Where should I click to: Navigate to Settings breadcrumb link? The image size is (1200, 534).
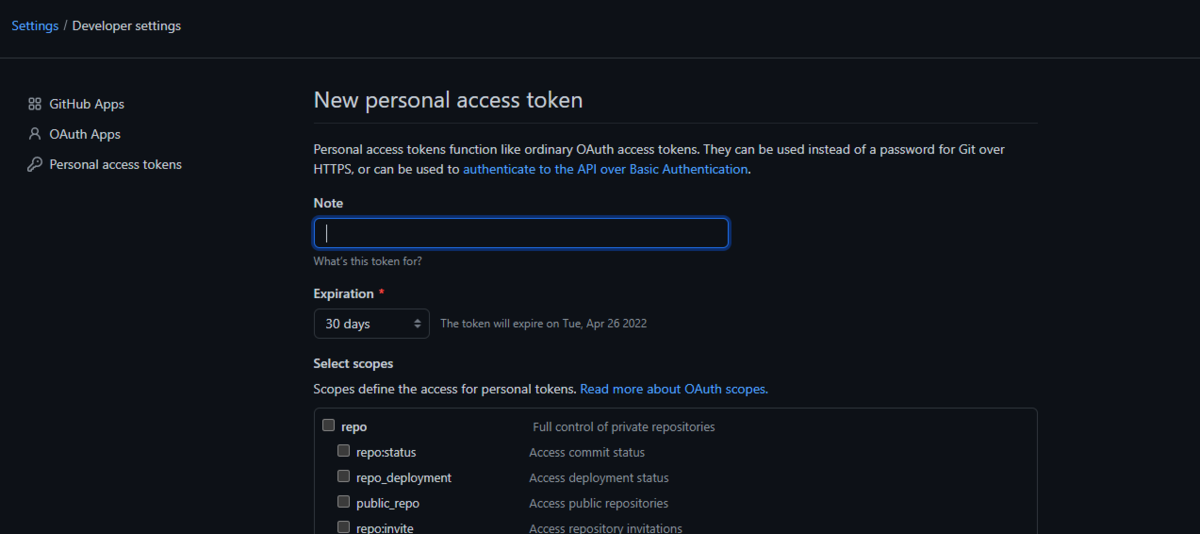pyautogui.click(x=35, y=26)
